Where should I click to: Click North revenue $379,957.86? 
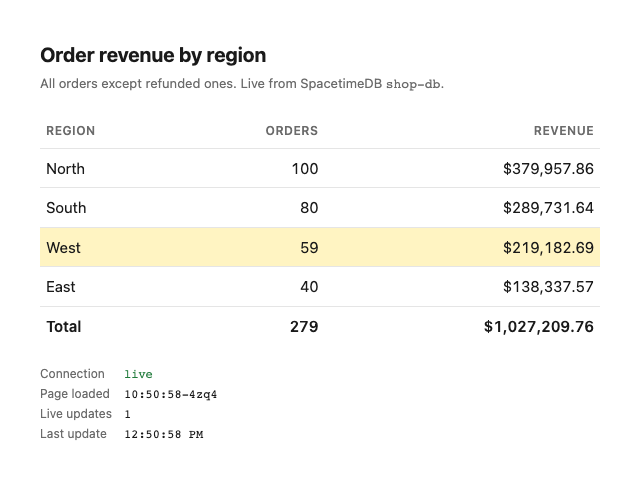point(548,169)
